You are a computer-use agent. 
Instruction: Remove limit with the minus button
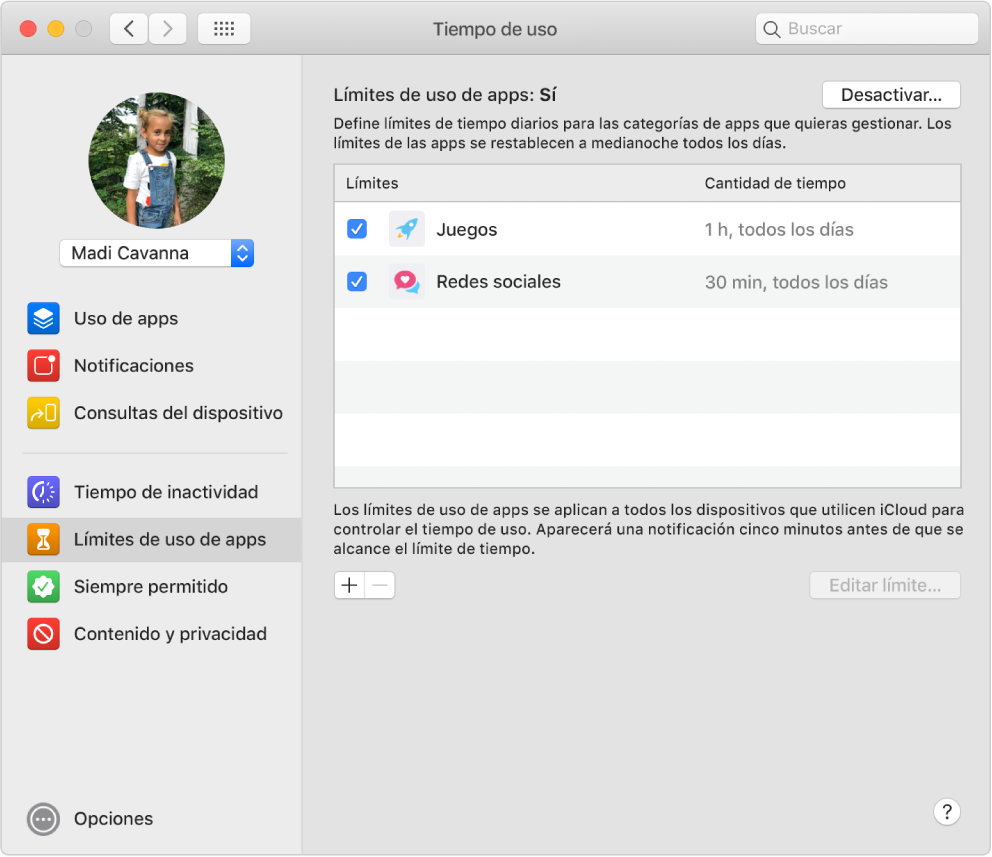[380, 585]
